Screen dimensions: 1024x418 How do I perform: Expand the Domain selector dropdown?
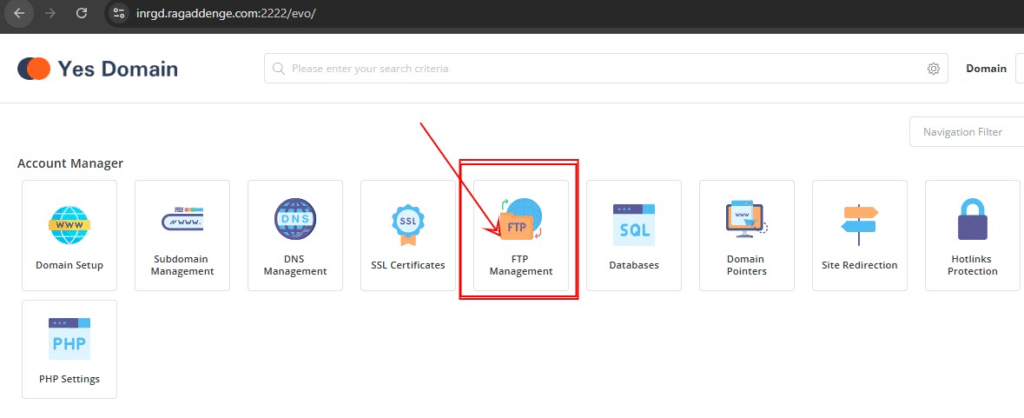(1018, 69)
